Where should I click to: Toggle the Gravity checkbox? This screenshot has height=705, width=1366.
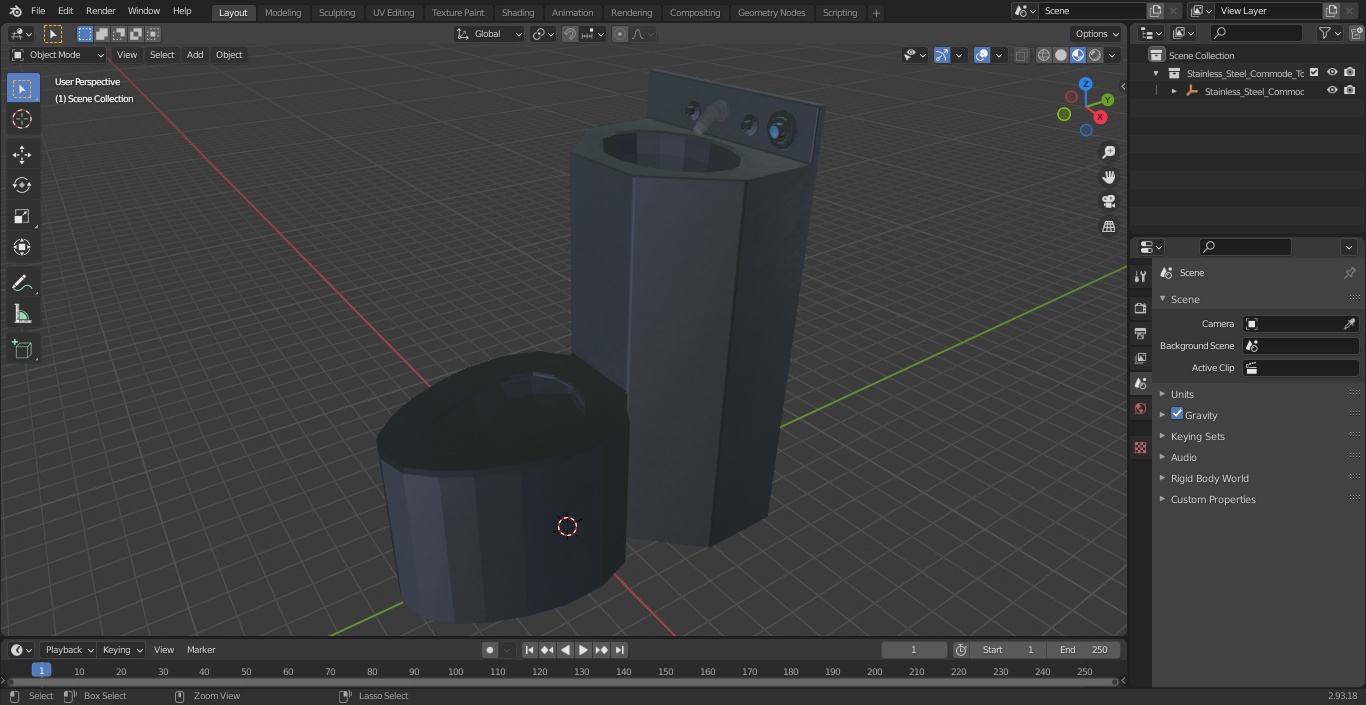click(1177, 414)
